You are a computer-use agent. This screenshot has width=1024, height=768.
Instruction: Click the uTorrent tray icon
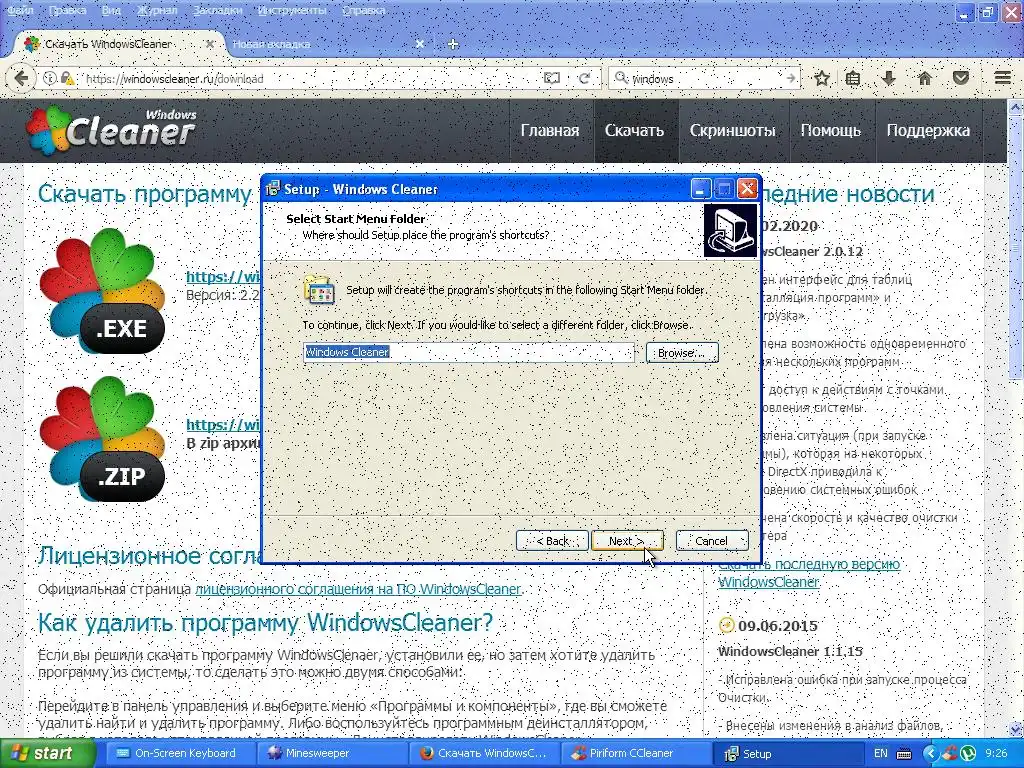click(x=968, y=754)
